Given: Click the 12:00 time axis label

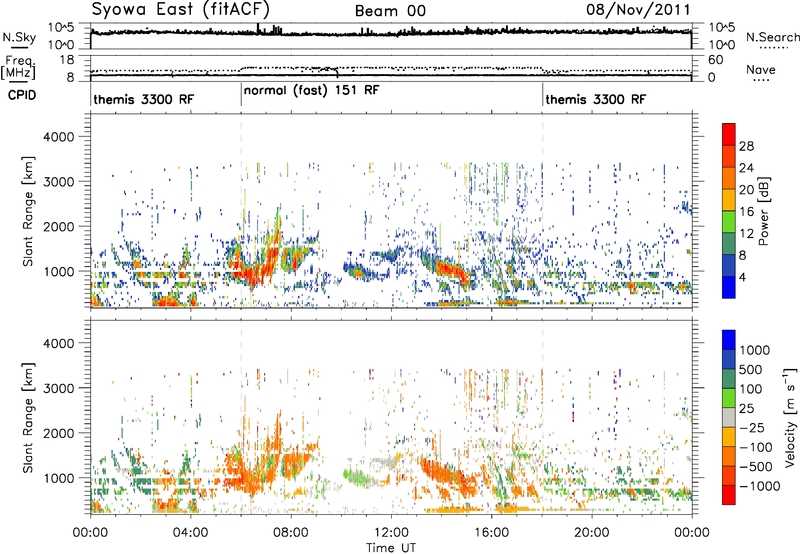Looking at the screenshot, I should [x=391, y=533].
